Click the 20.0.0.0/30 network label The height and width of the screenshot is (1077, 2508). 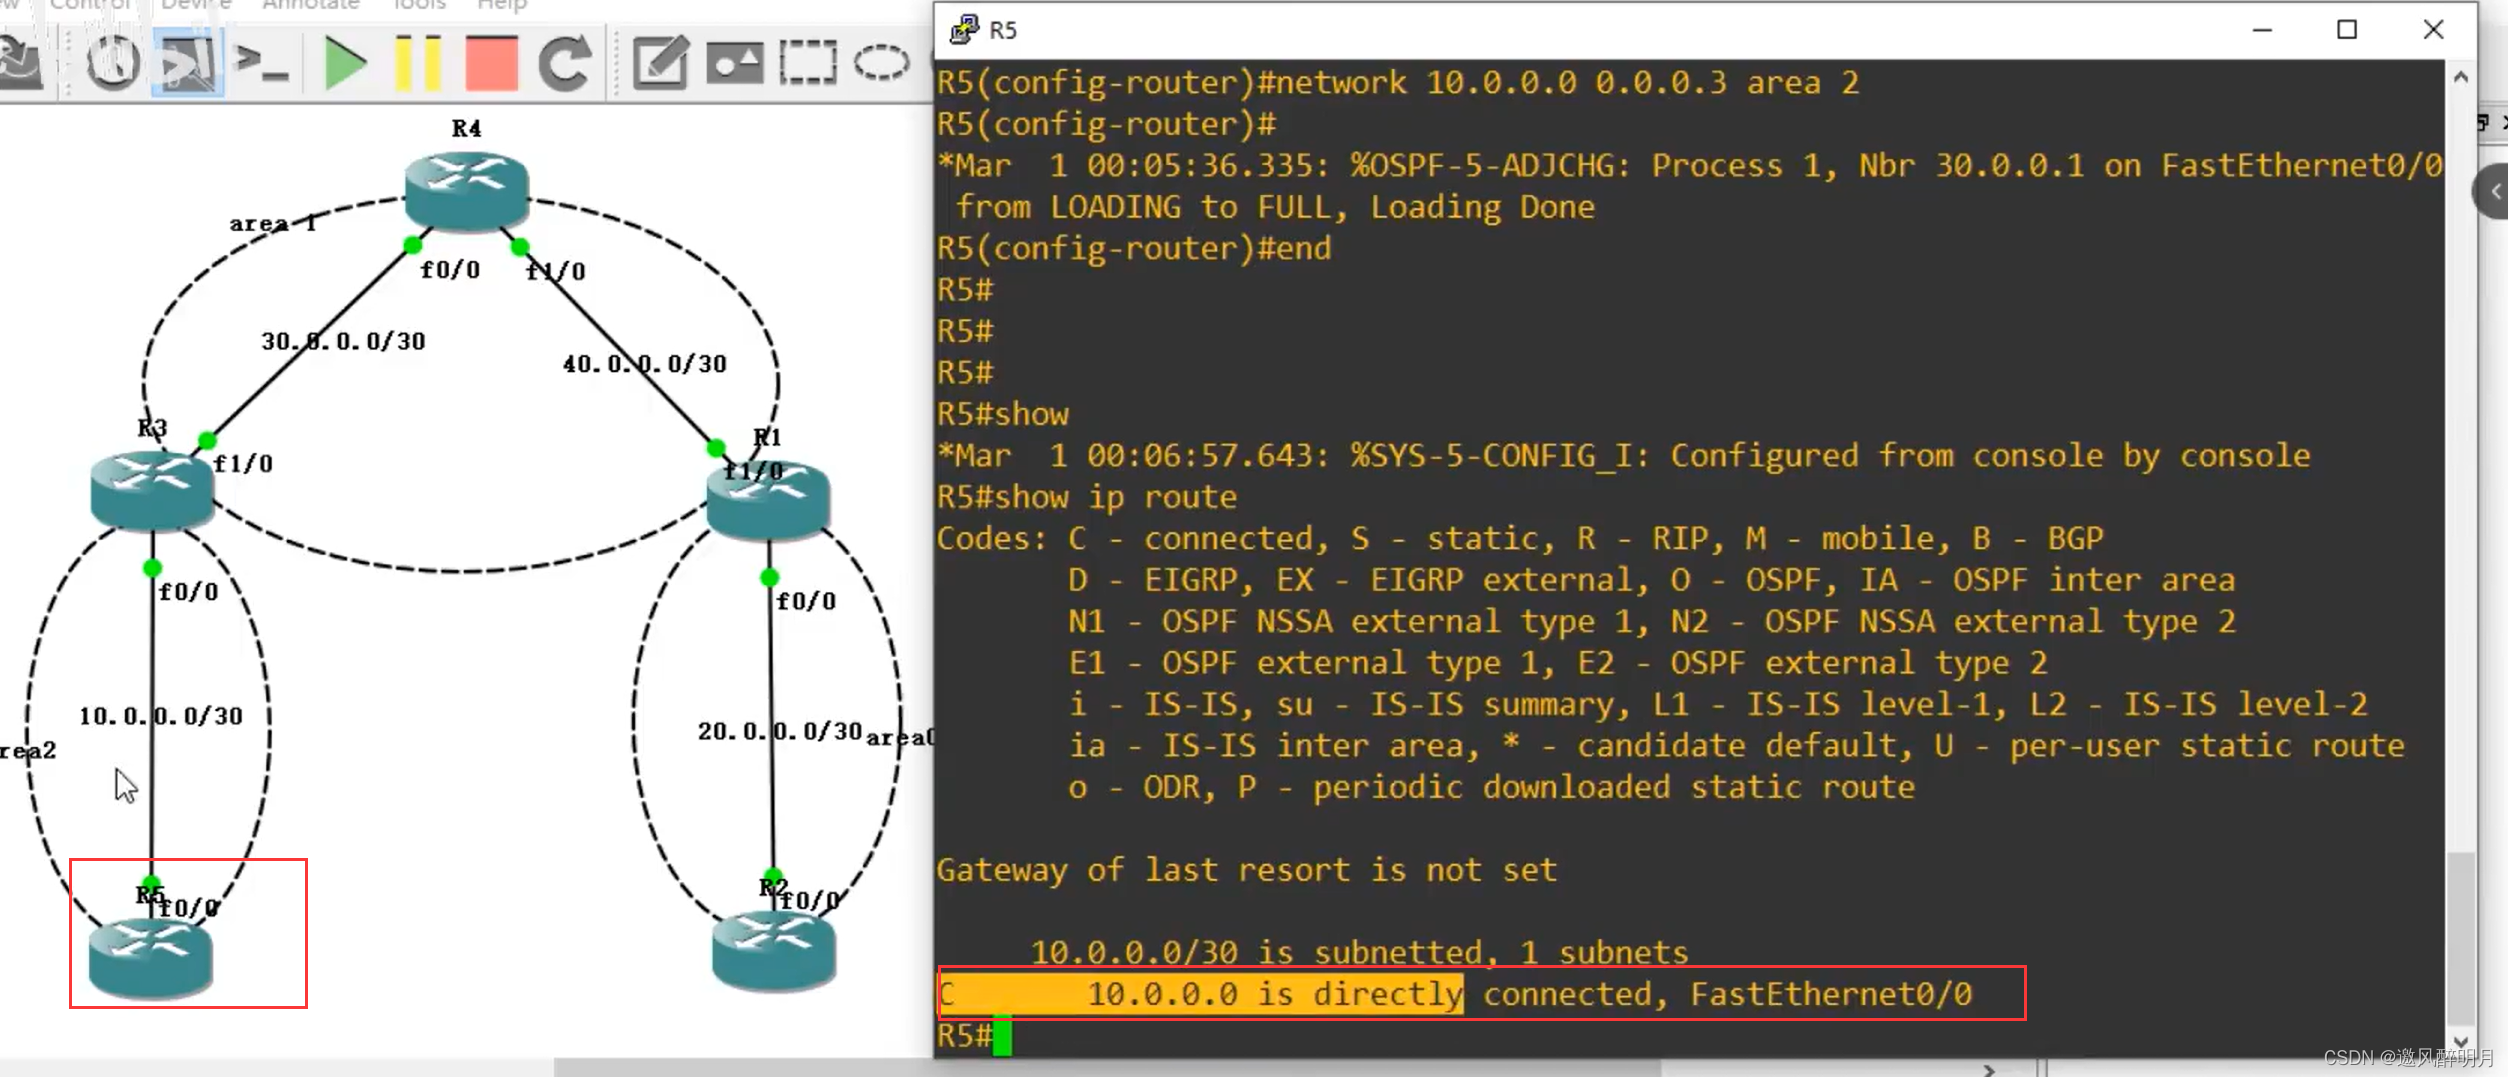coord(780,731)
